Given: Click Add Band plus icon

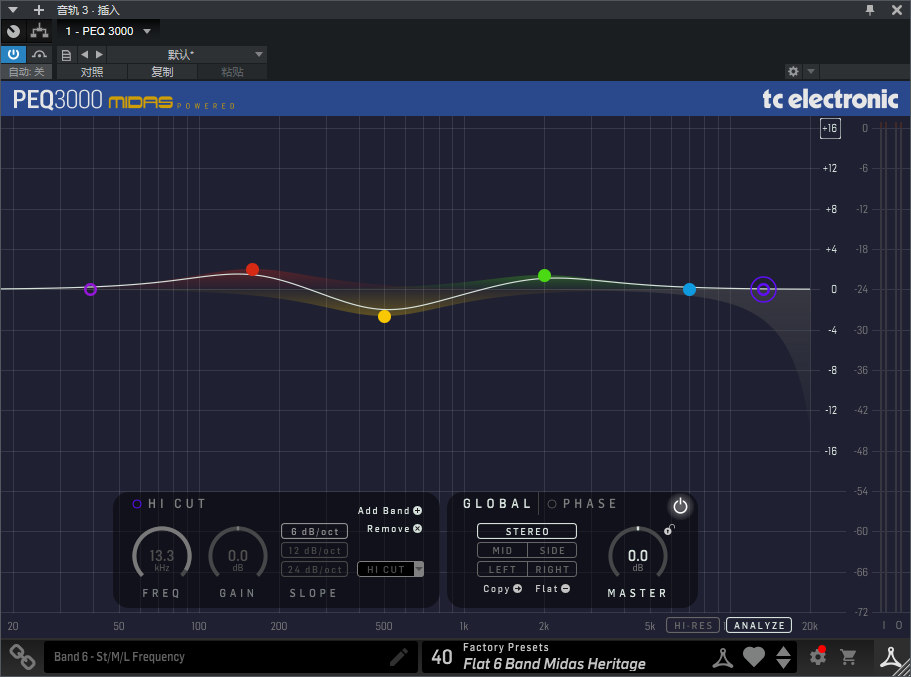Looking at the screenshot, I should click(x=418, y=510).
